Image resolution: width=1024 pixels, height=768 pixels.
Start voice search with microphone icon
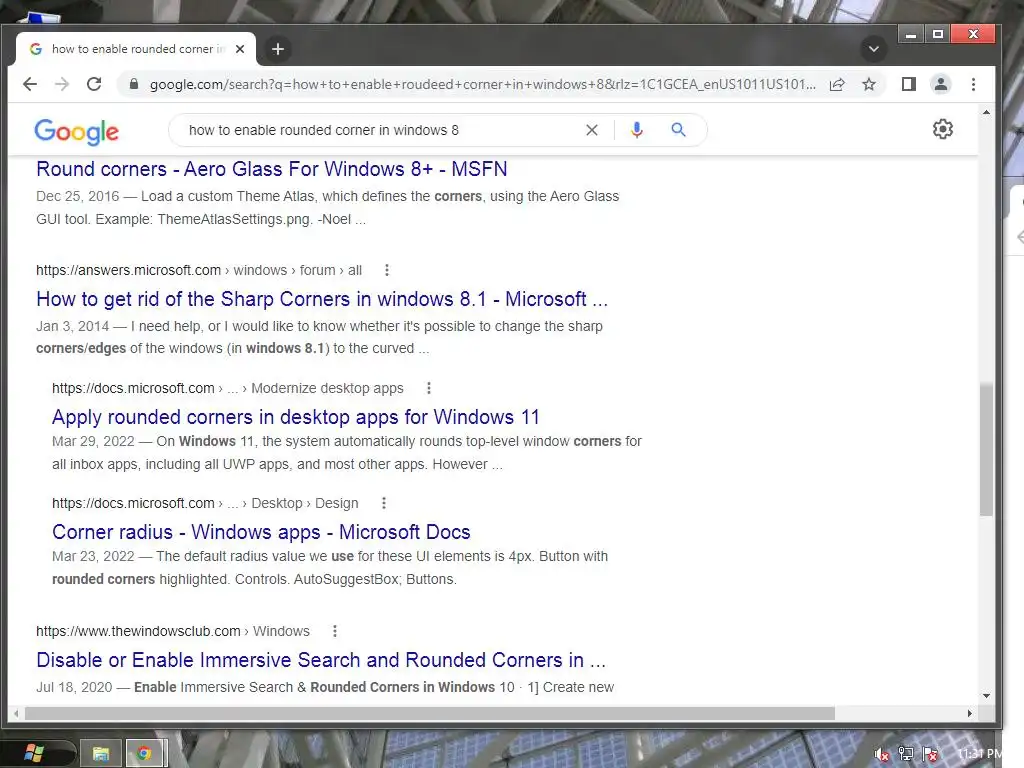tap(637, 130)
